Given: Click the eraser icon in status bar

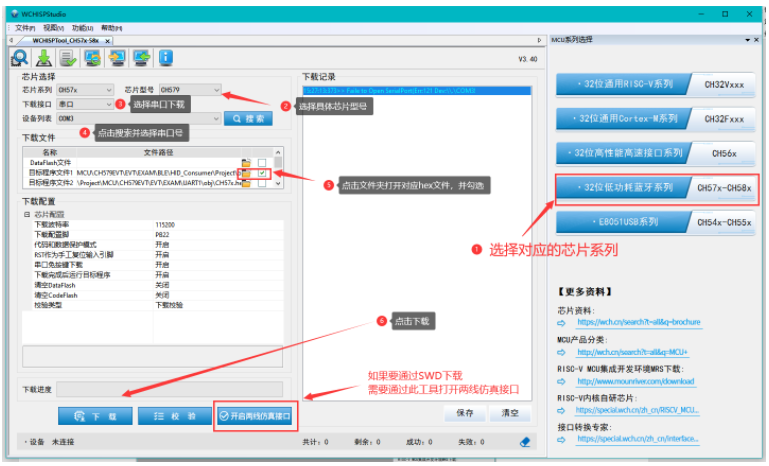Looking at the screenshot, I should [x=525, y=442].
